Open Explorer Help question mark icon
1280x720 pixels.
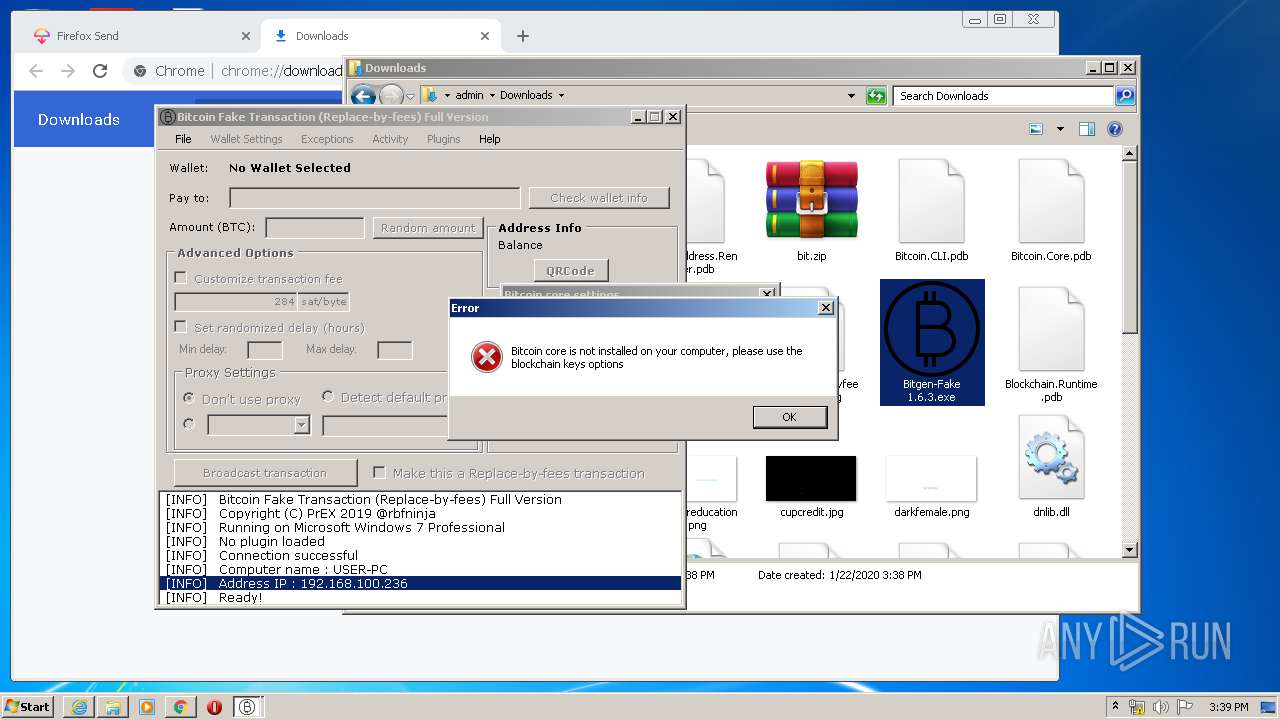(x=1115, y=129)
